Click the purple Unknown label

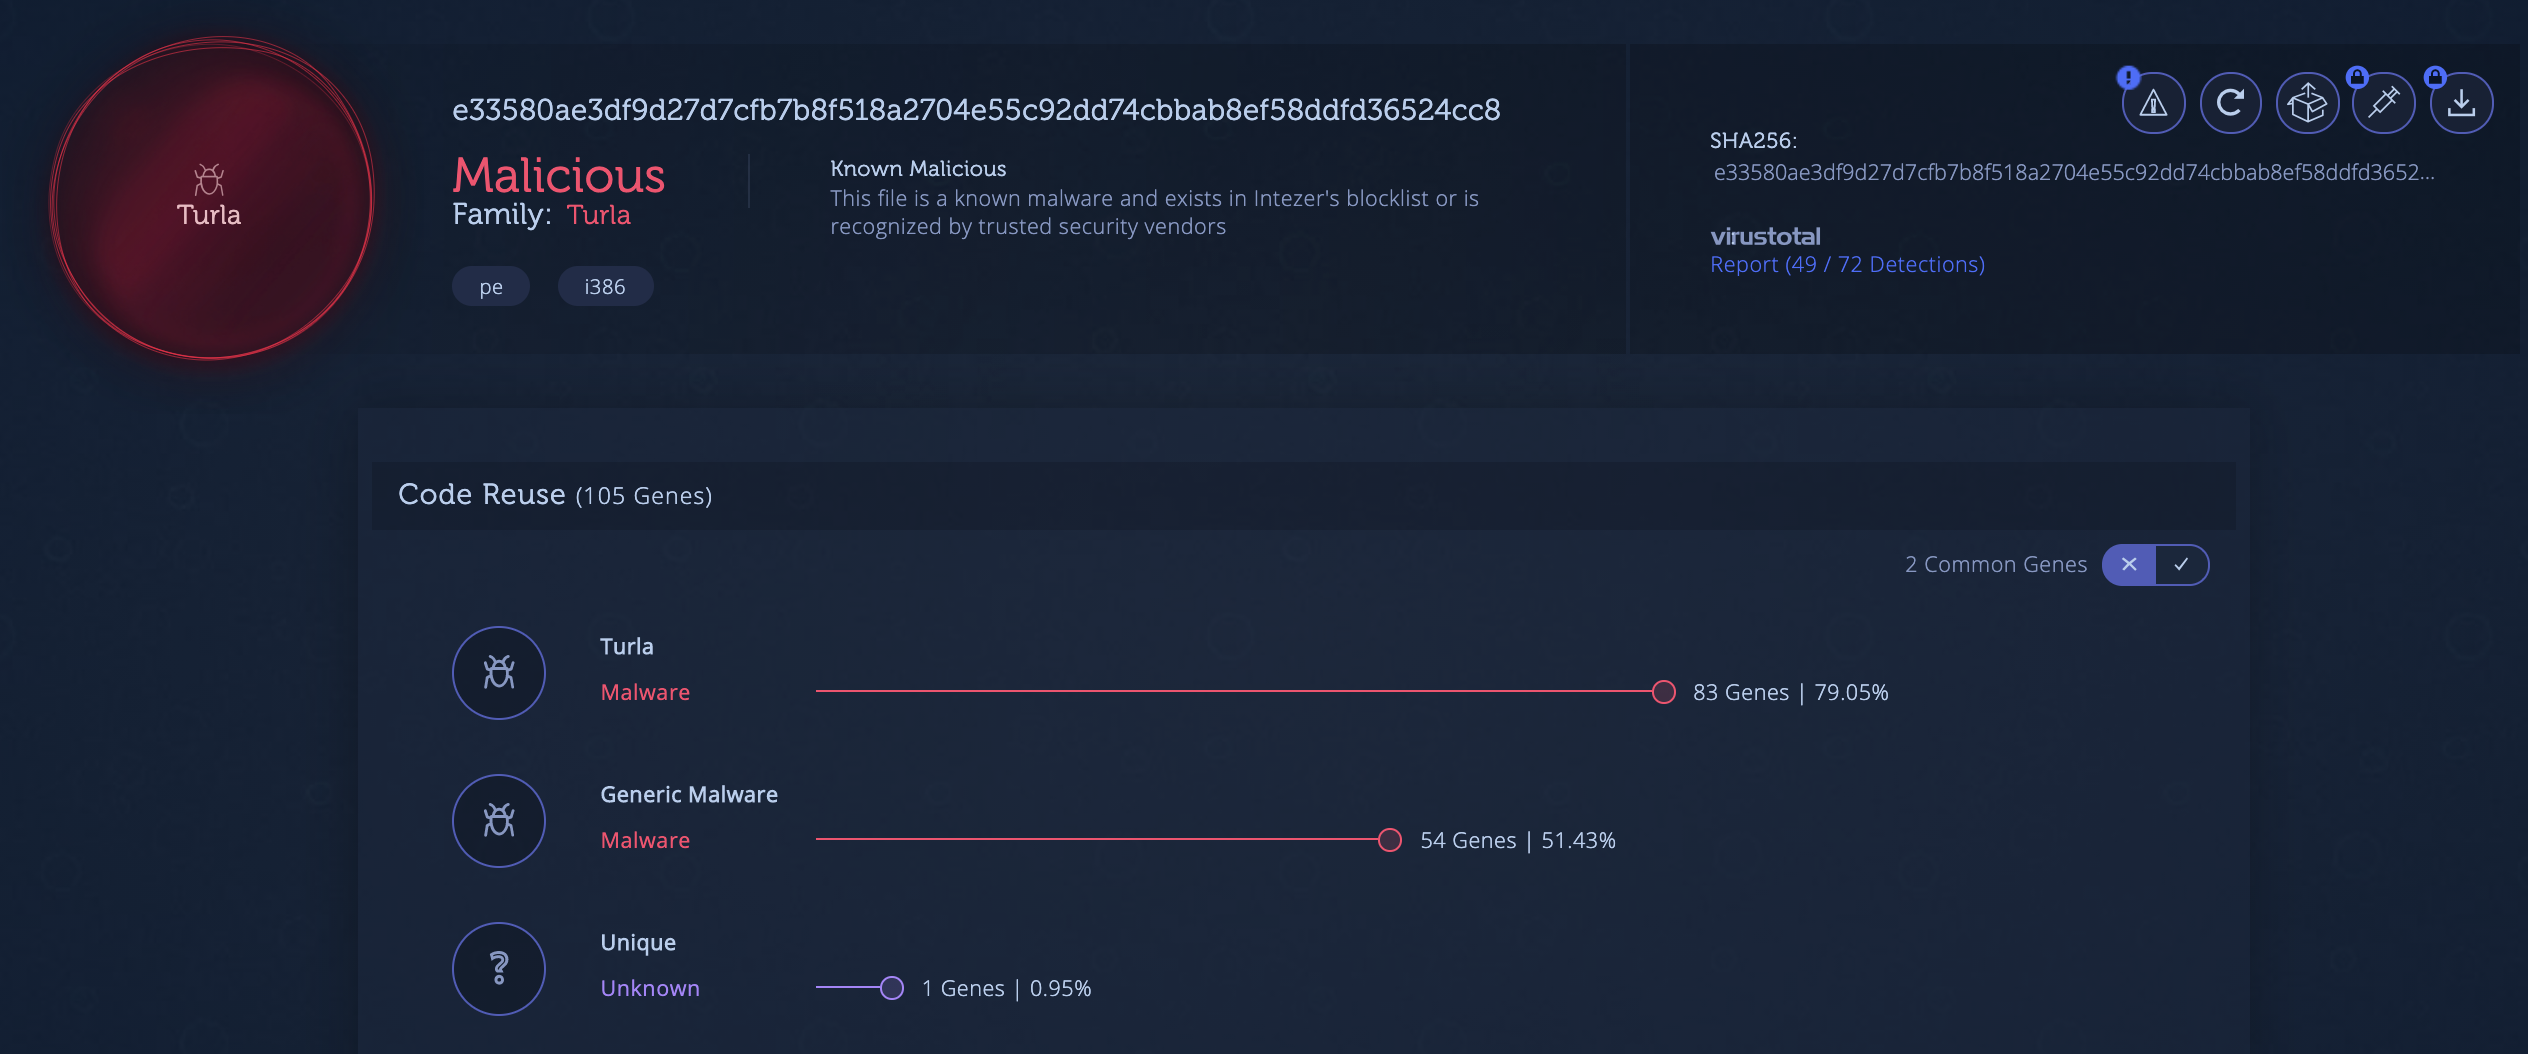click(650, 989)
